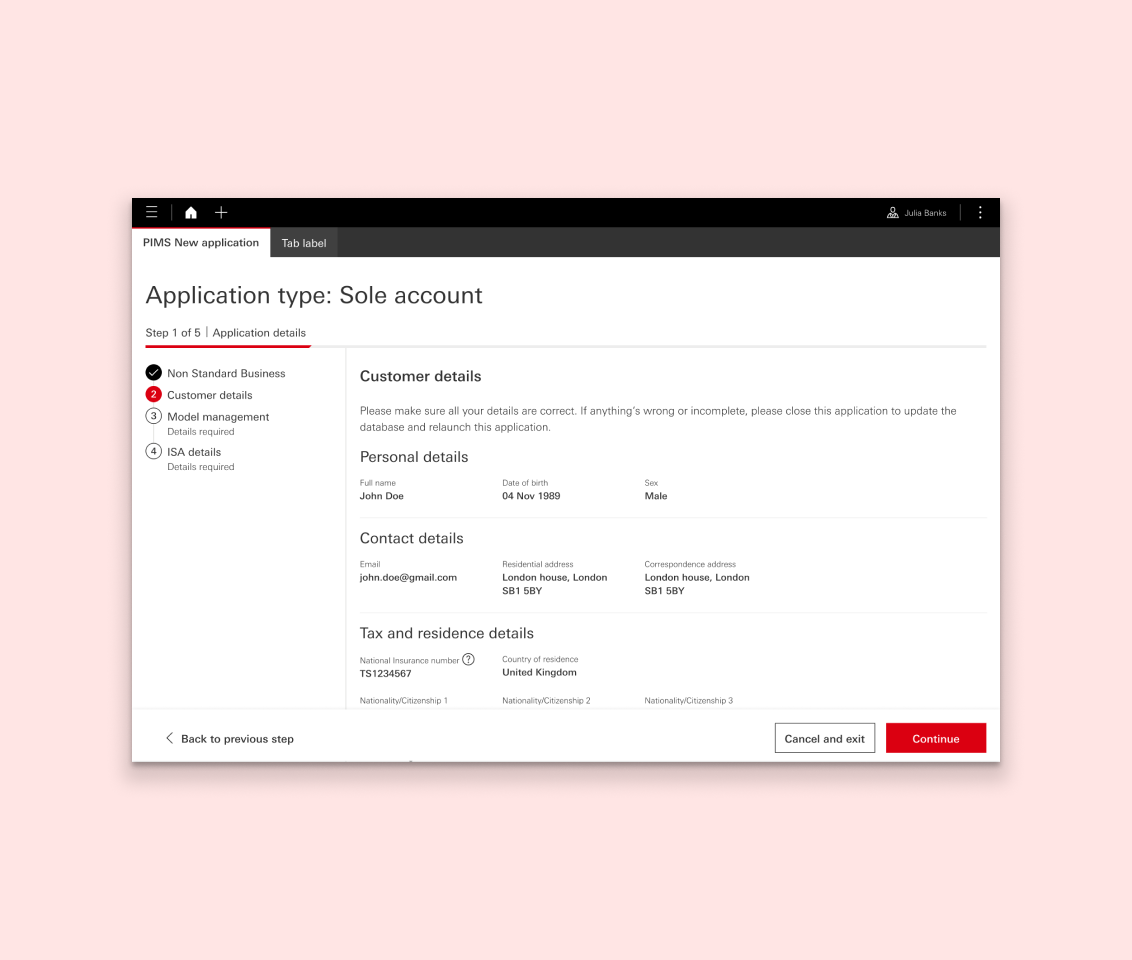Click the completed checkmark step icon
This screenshot has width=1132, height=960.
point(154,373)
